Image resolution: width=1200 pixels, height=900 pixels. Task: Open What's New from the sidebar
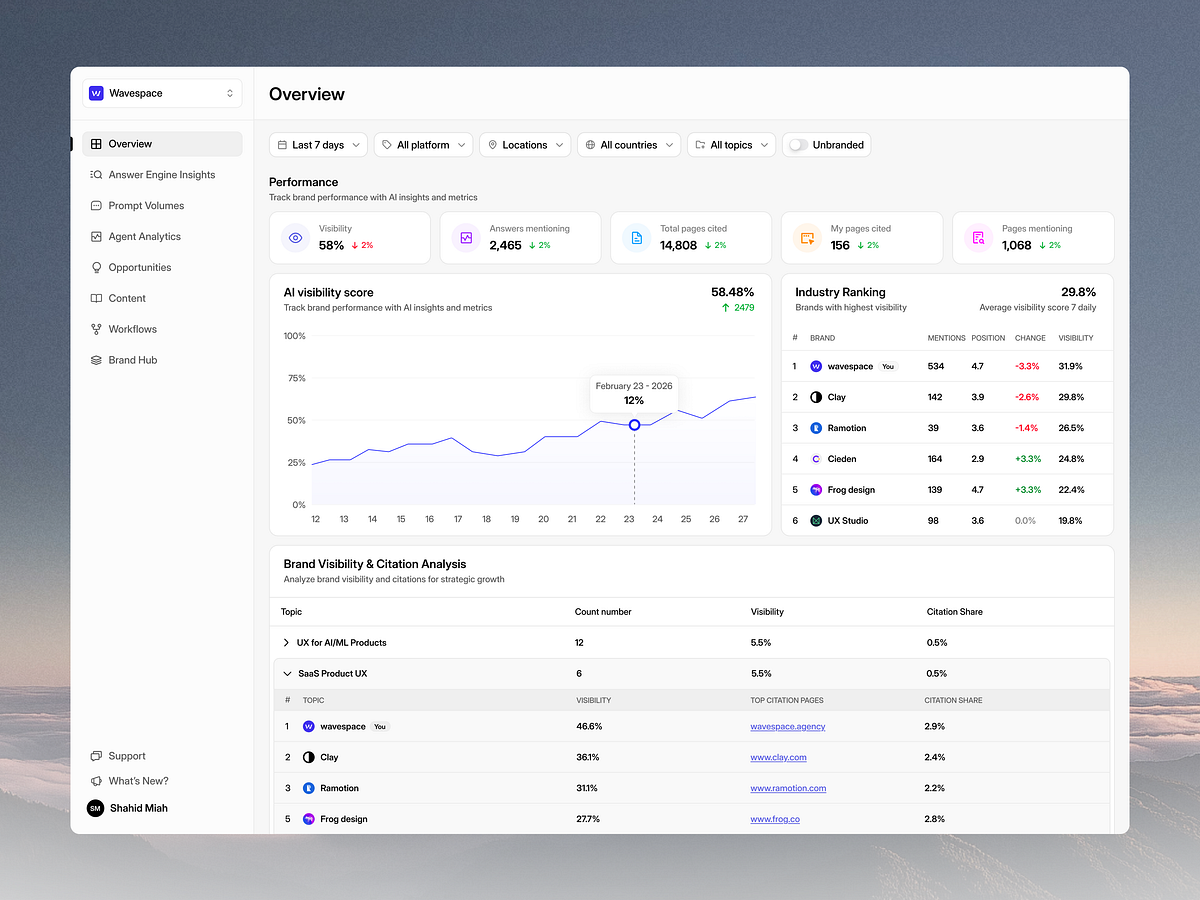point(133,781)
